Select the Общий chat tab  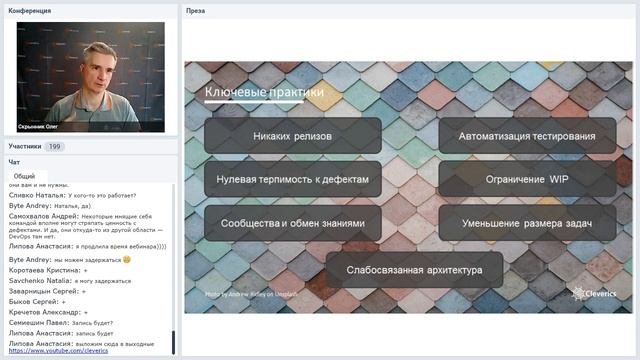click(x=24, y=176)
